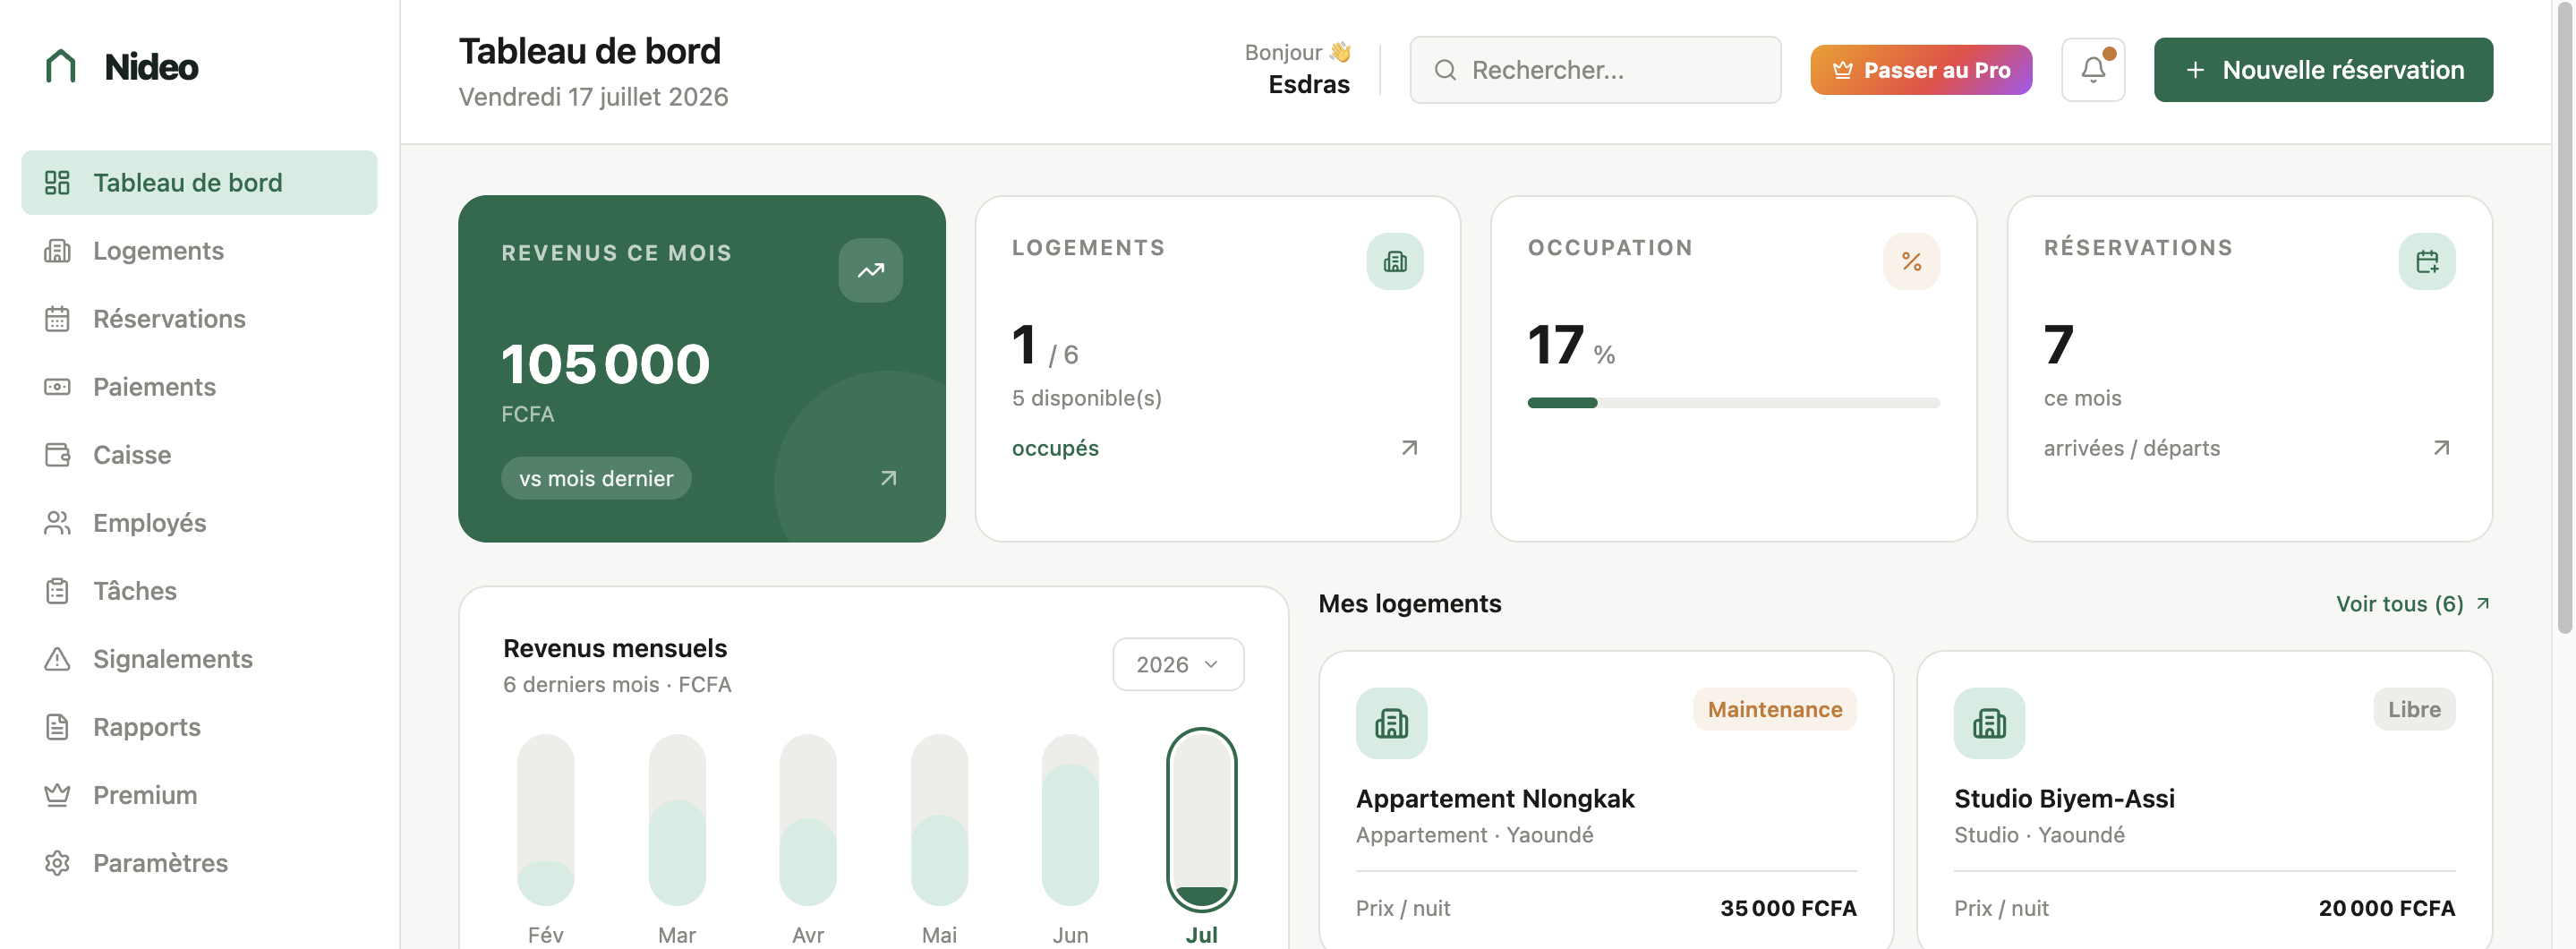Screen dimensions: 2576x949
Task: Click the Paramètres gear icon
Action: 57,863
